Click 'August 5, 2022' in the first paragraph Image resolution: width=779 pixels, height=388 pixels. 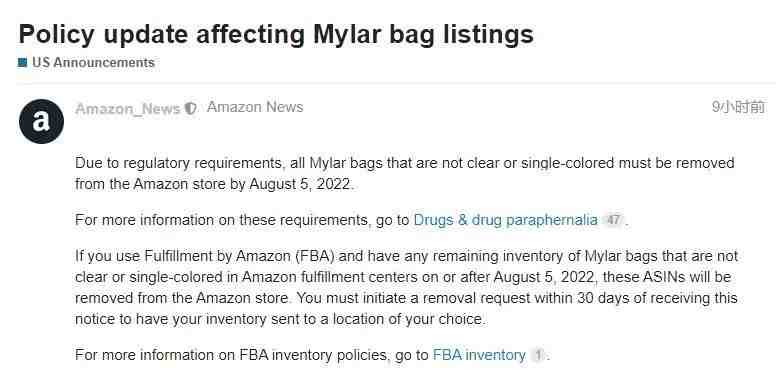pyautogui.click(x=301, y=184)
